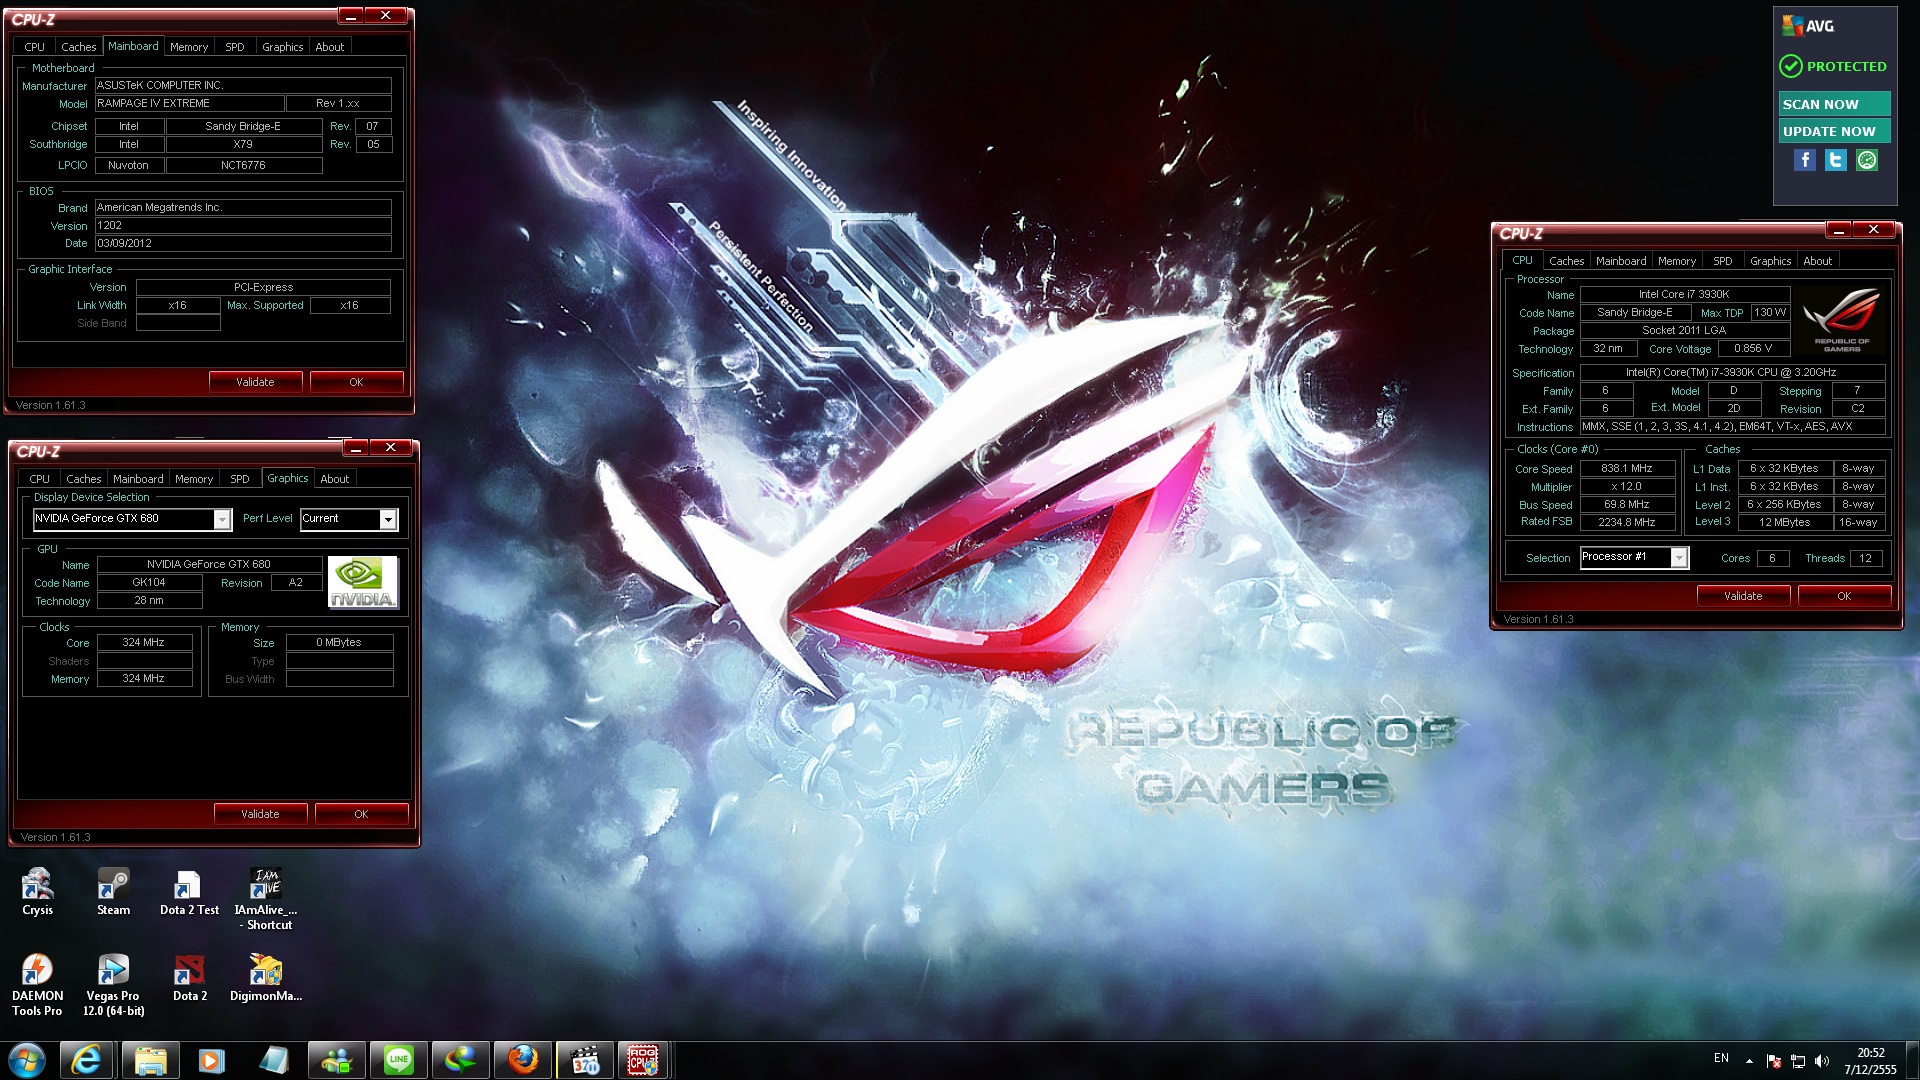Click Validate in the processor CPU-Z window

tap(1742, 596)
